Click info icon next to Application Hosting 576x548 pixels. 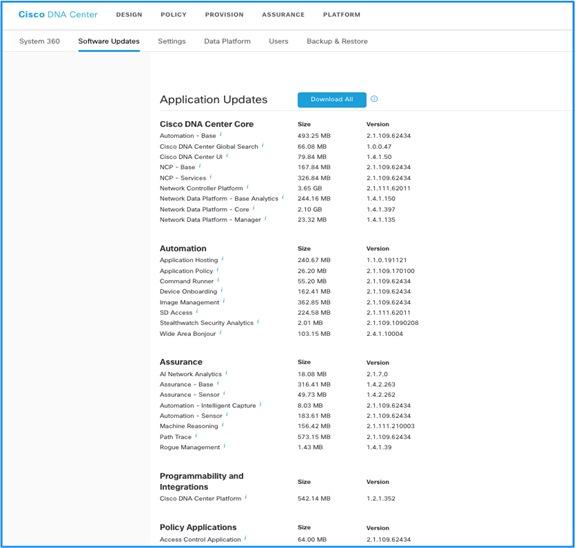(223, 259)
